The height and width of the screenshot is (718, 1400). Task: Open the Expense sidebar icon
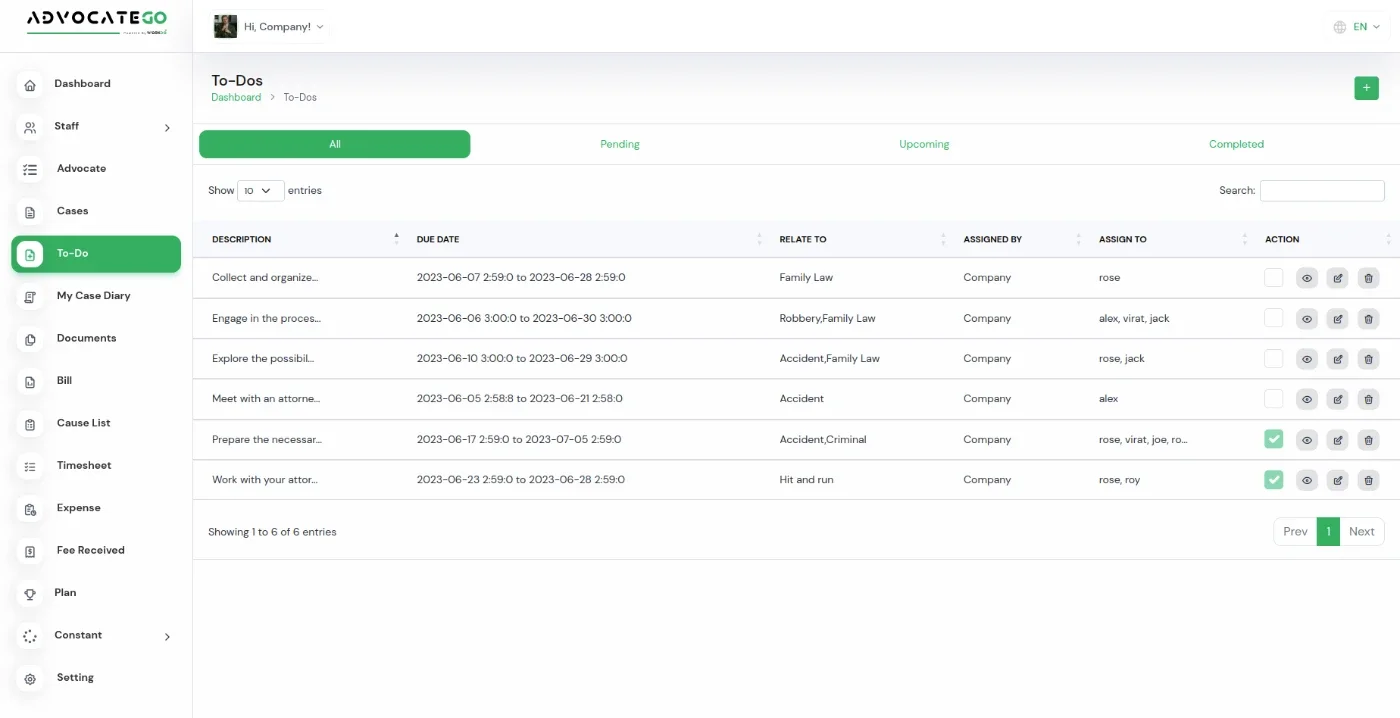click(30, 509)
